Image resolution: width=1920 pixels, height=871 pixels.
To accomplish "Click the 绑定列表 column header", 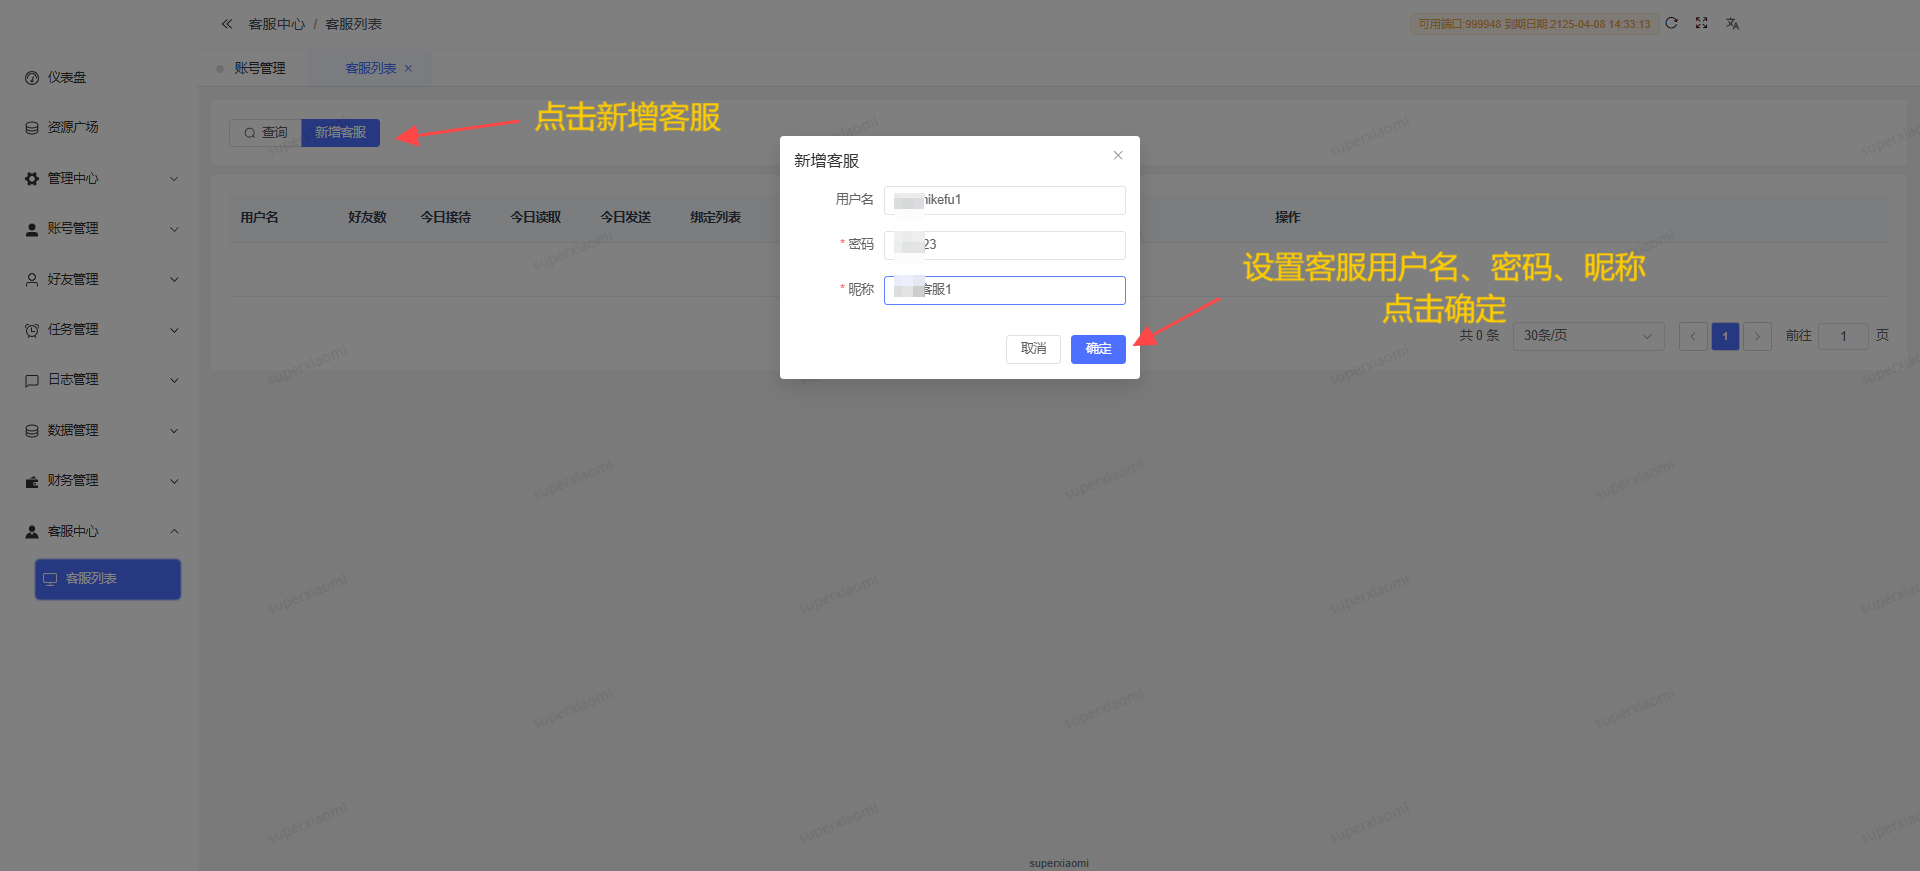I will point(715,217).
